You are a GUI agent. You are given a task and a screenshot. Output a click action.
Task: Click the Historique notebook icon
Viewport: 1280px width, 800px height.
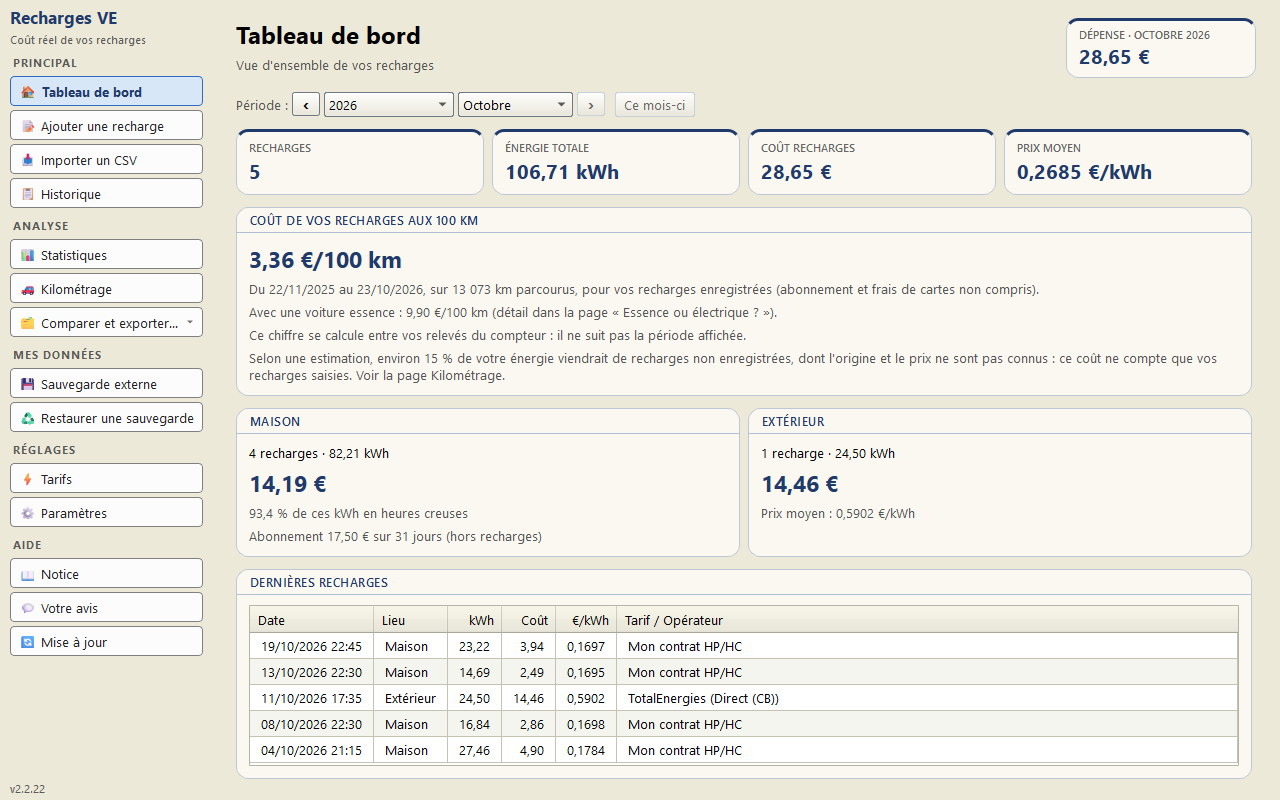pos(28,194)
